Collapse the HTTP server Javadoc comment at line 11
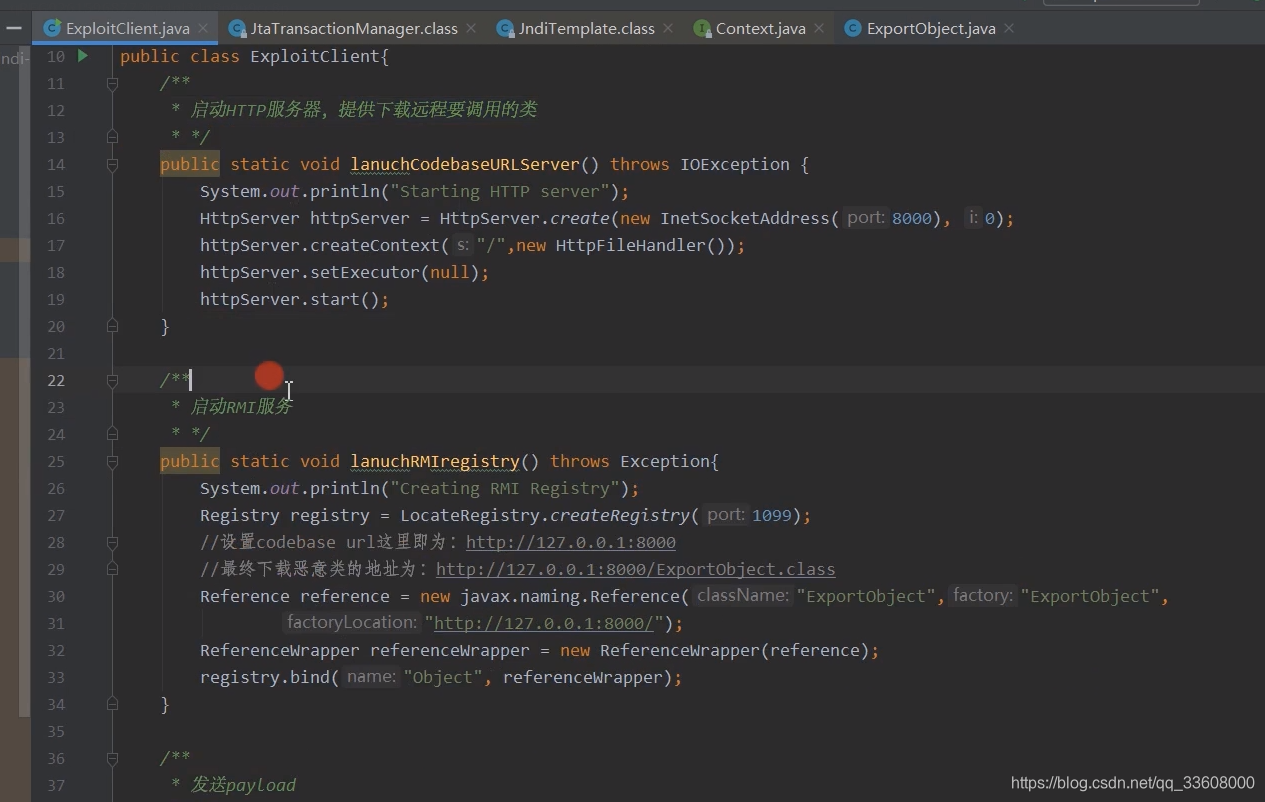This screenshot has width=1265, height=802. click(x=112, y=84)
